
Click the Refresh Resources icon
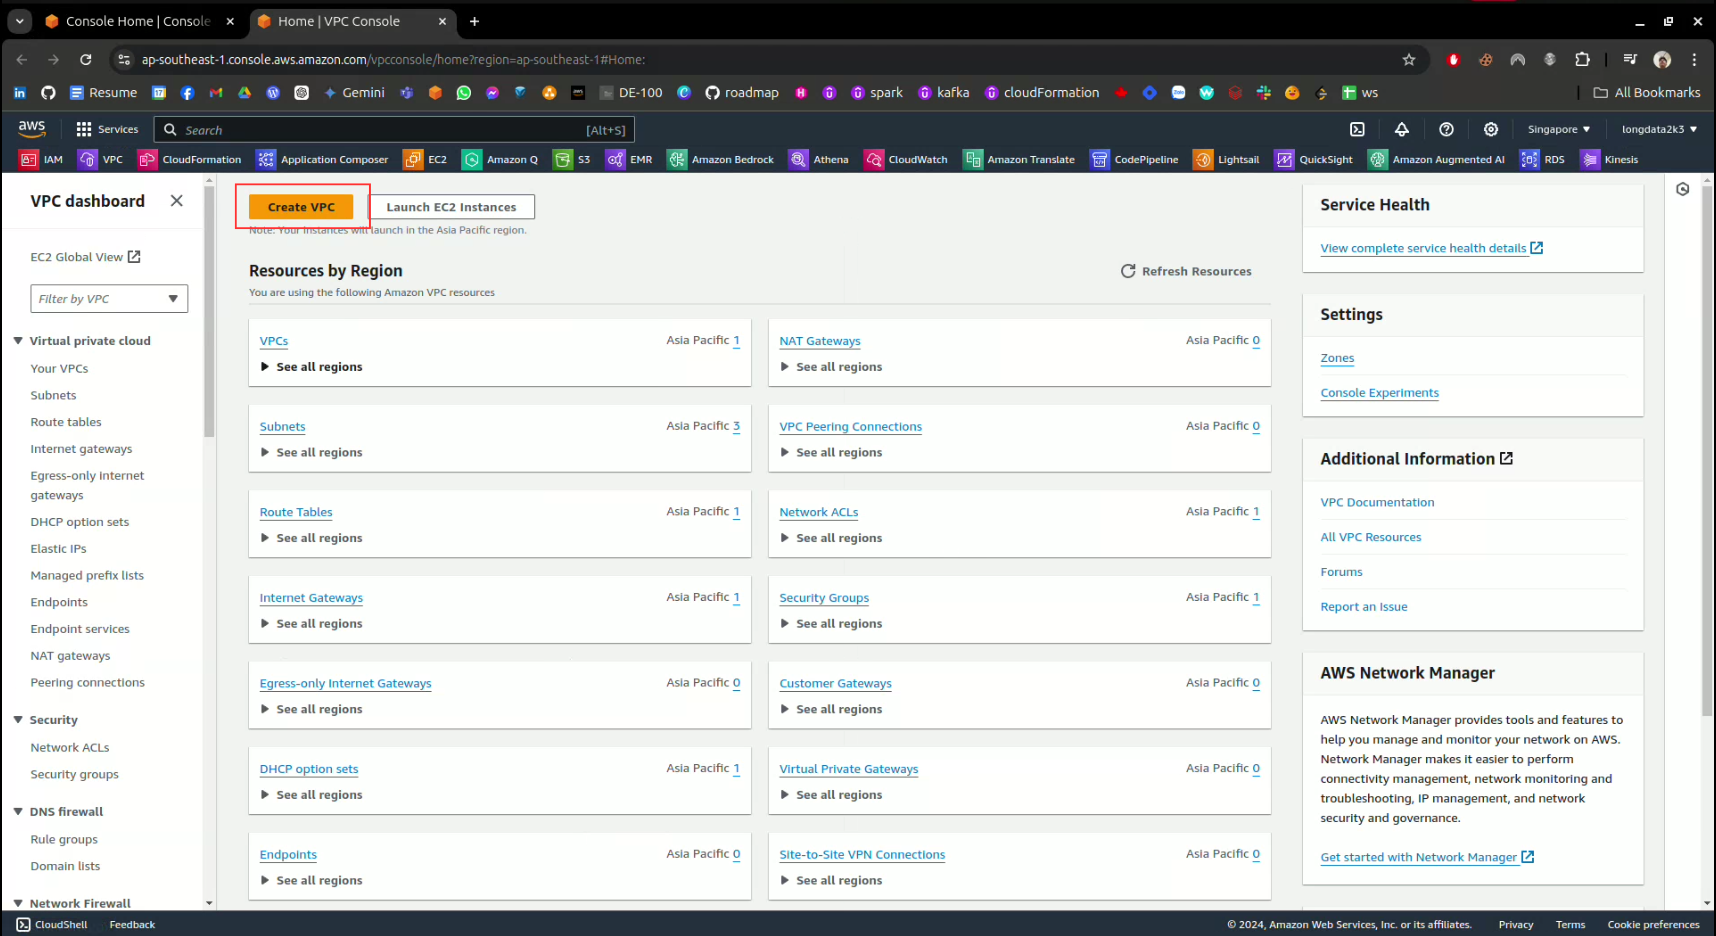point(1128,271)
